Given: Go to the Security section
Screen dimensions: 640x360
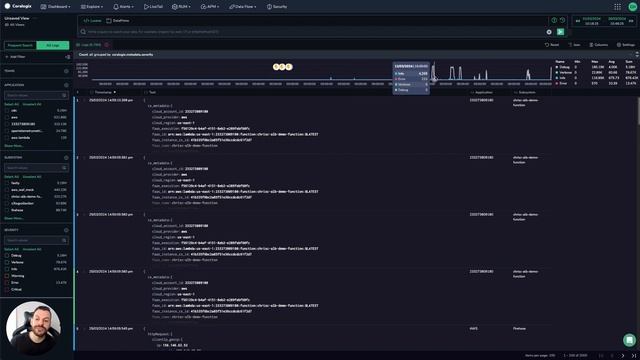Looking at the screenshot, I should pyautogui.click(x=277, y=7).
